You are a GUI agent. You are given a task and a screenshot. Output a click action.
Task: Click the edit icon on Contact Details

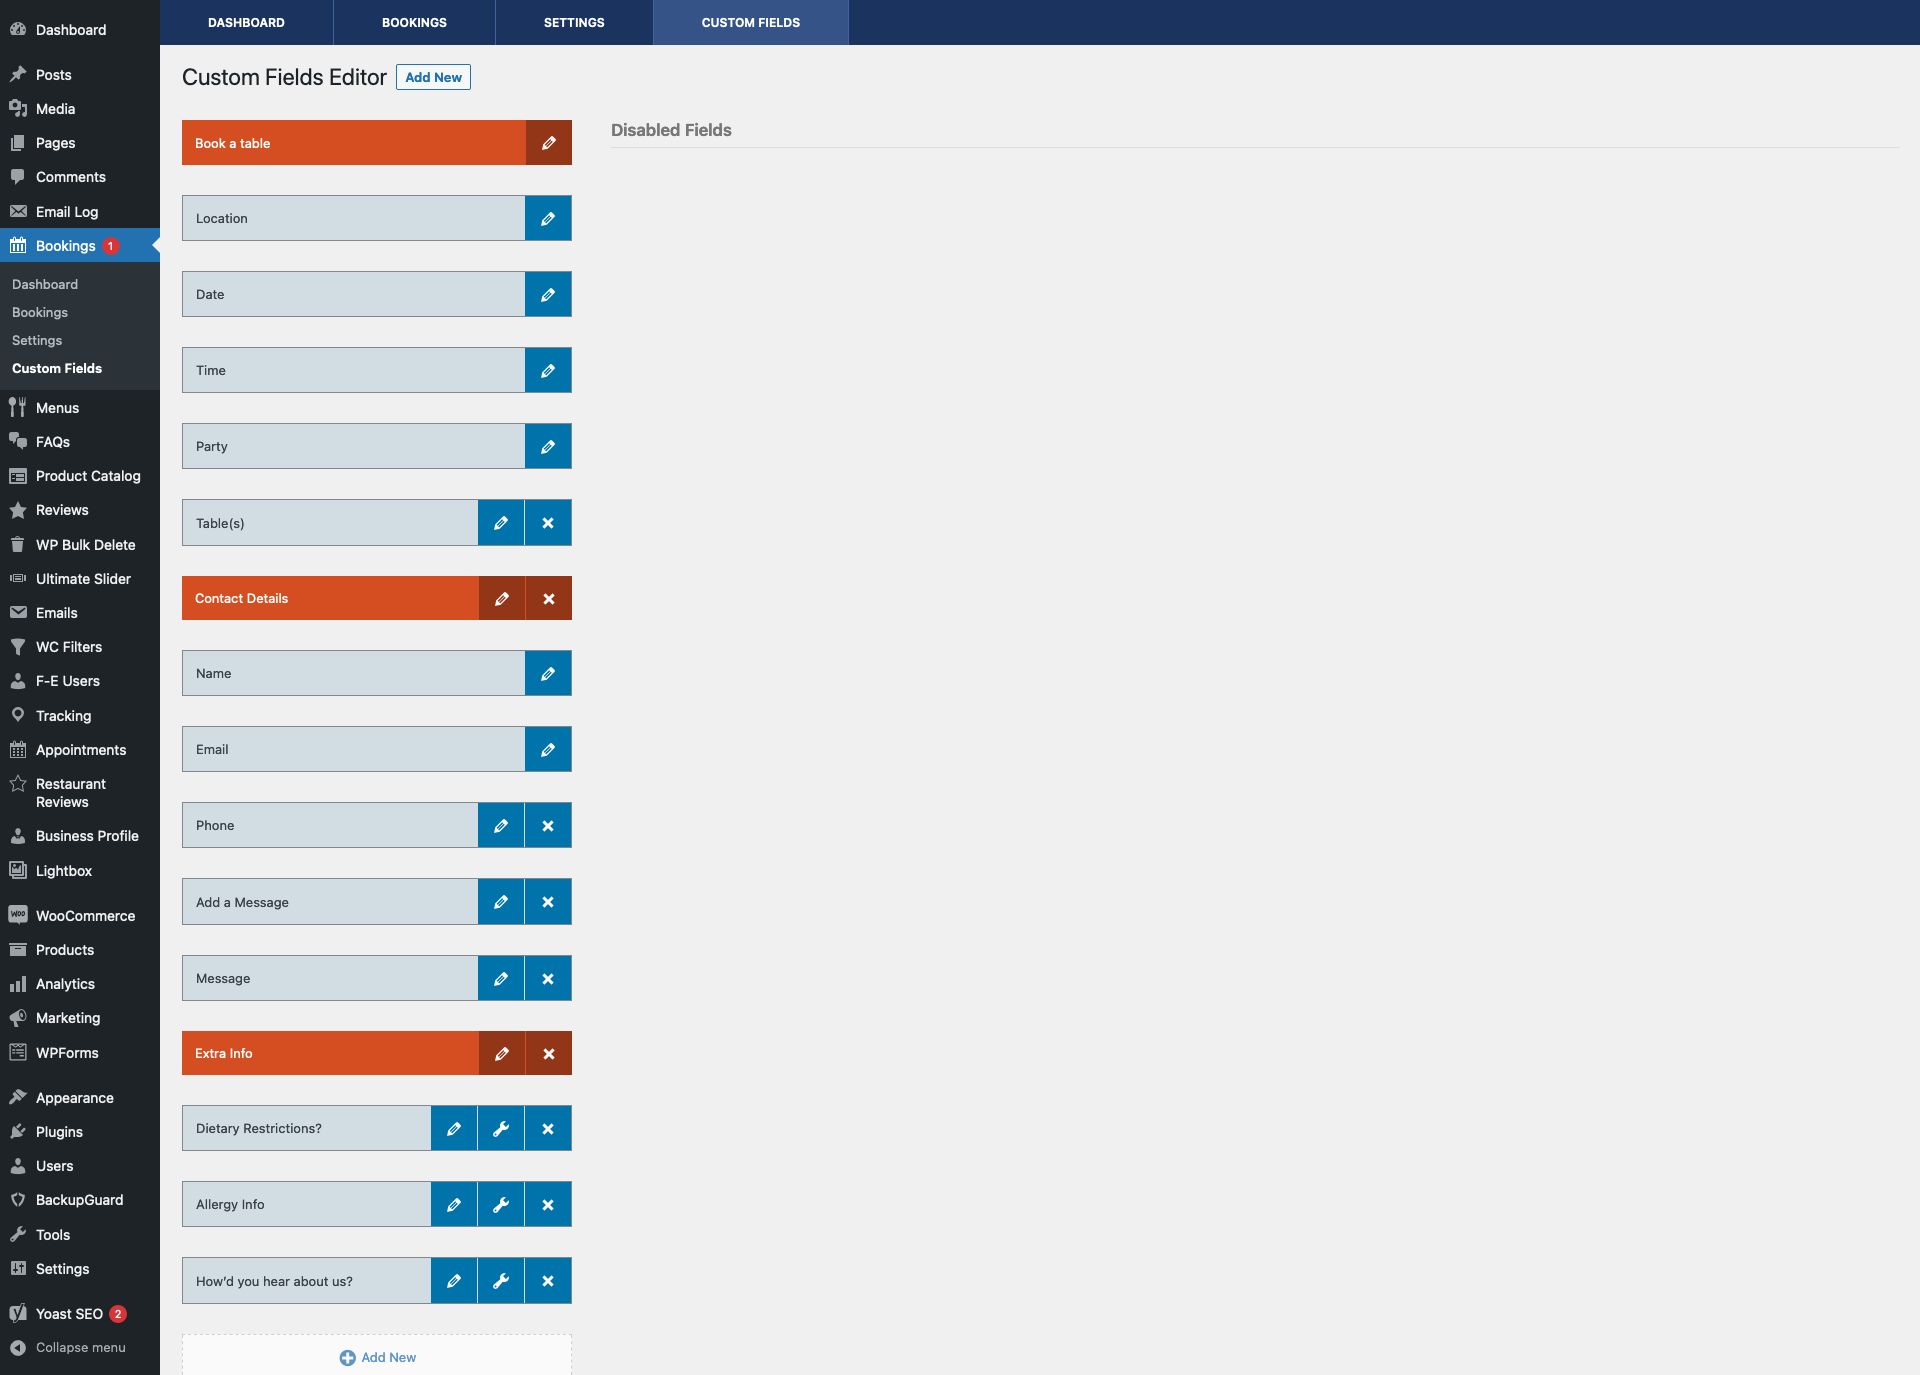coord(502,598)
